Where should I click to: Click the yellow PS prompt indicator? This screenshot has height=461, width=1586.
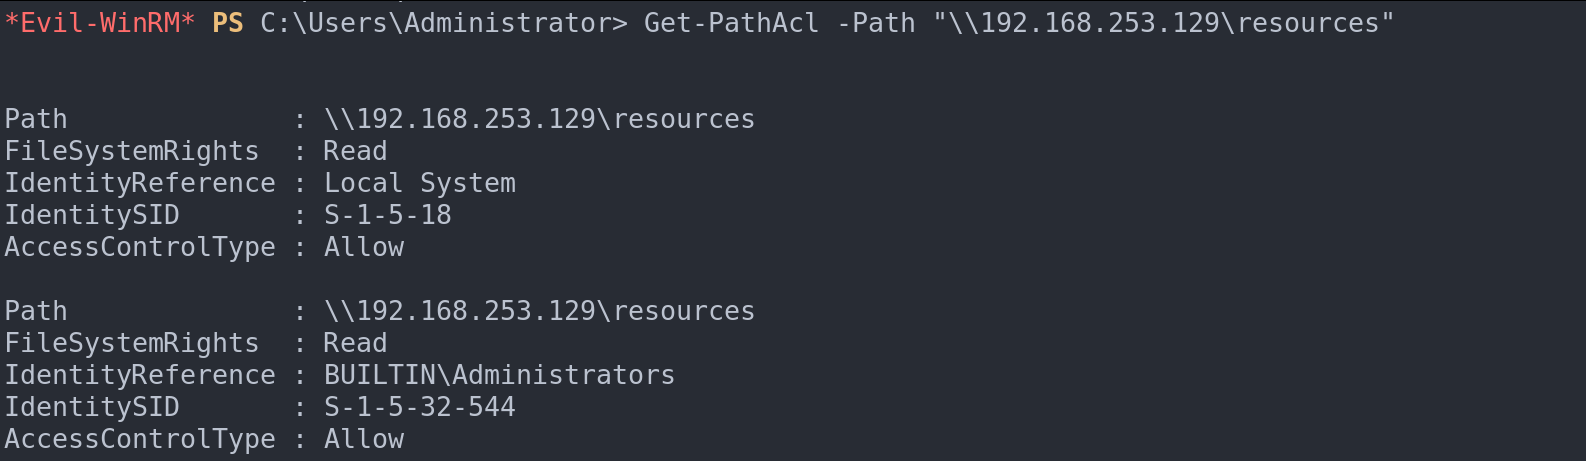(228, 23)
